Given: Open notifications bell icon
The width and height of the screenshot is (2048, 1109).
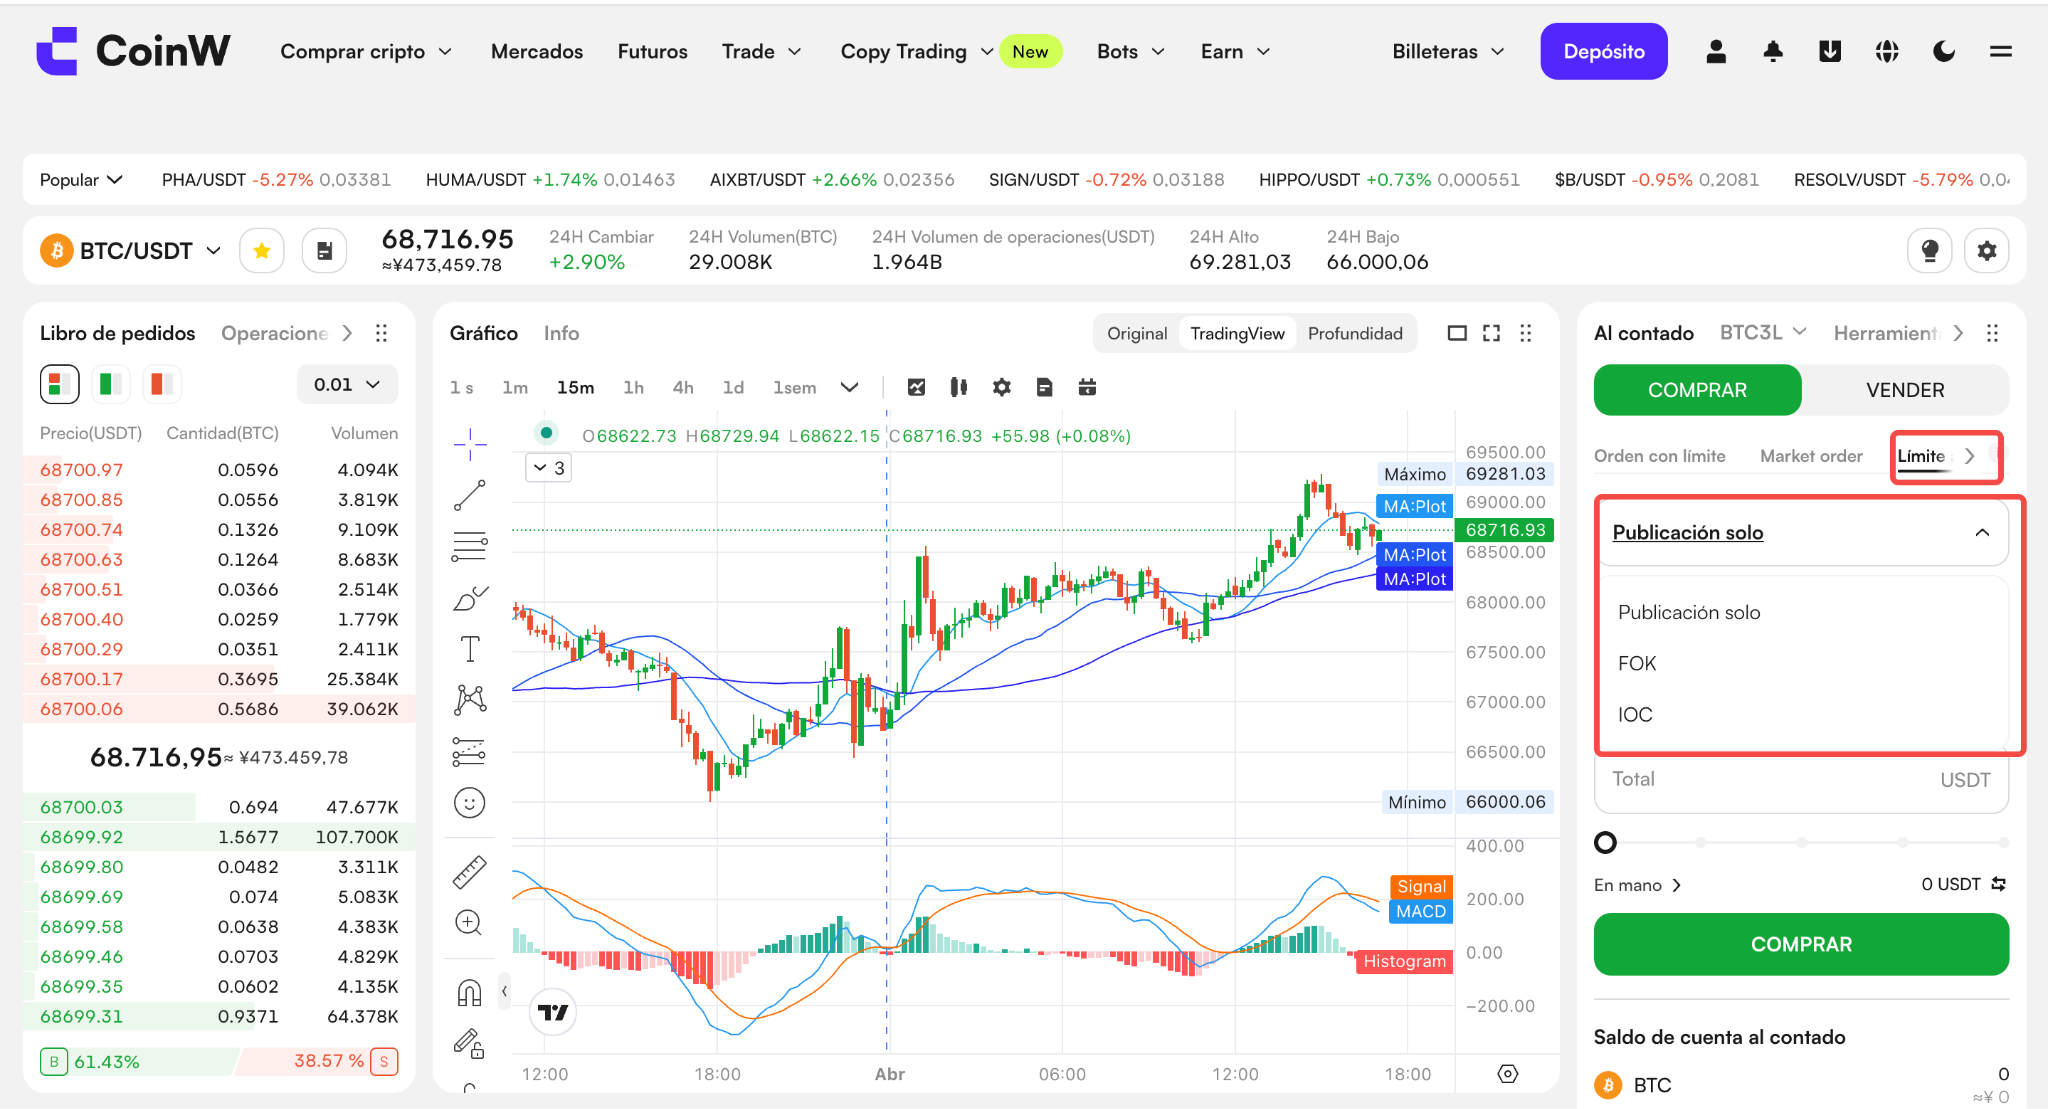Looking at the screenshot, I should 1773,51.
